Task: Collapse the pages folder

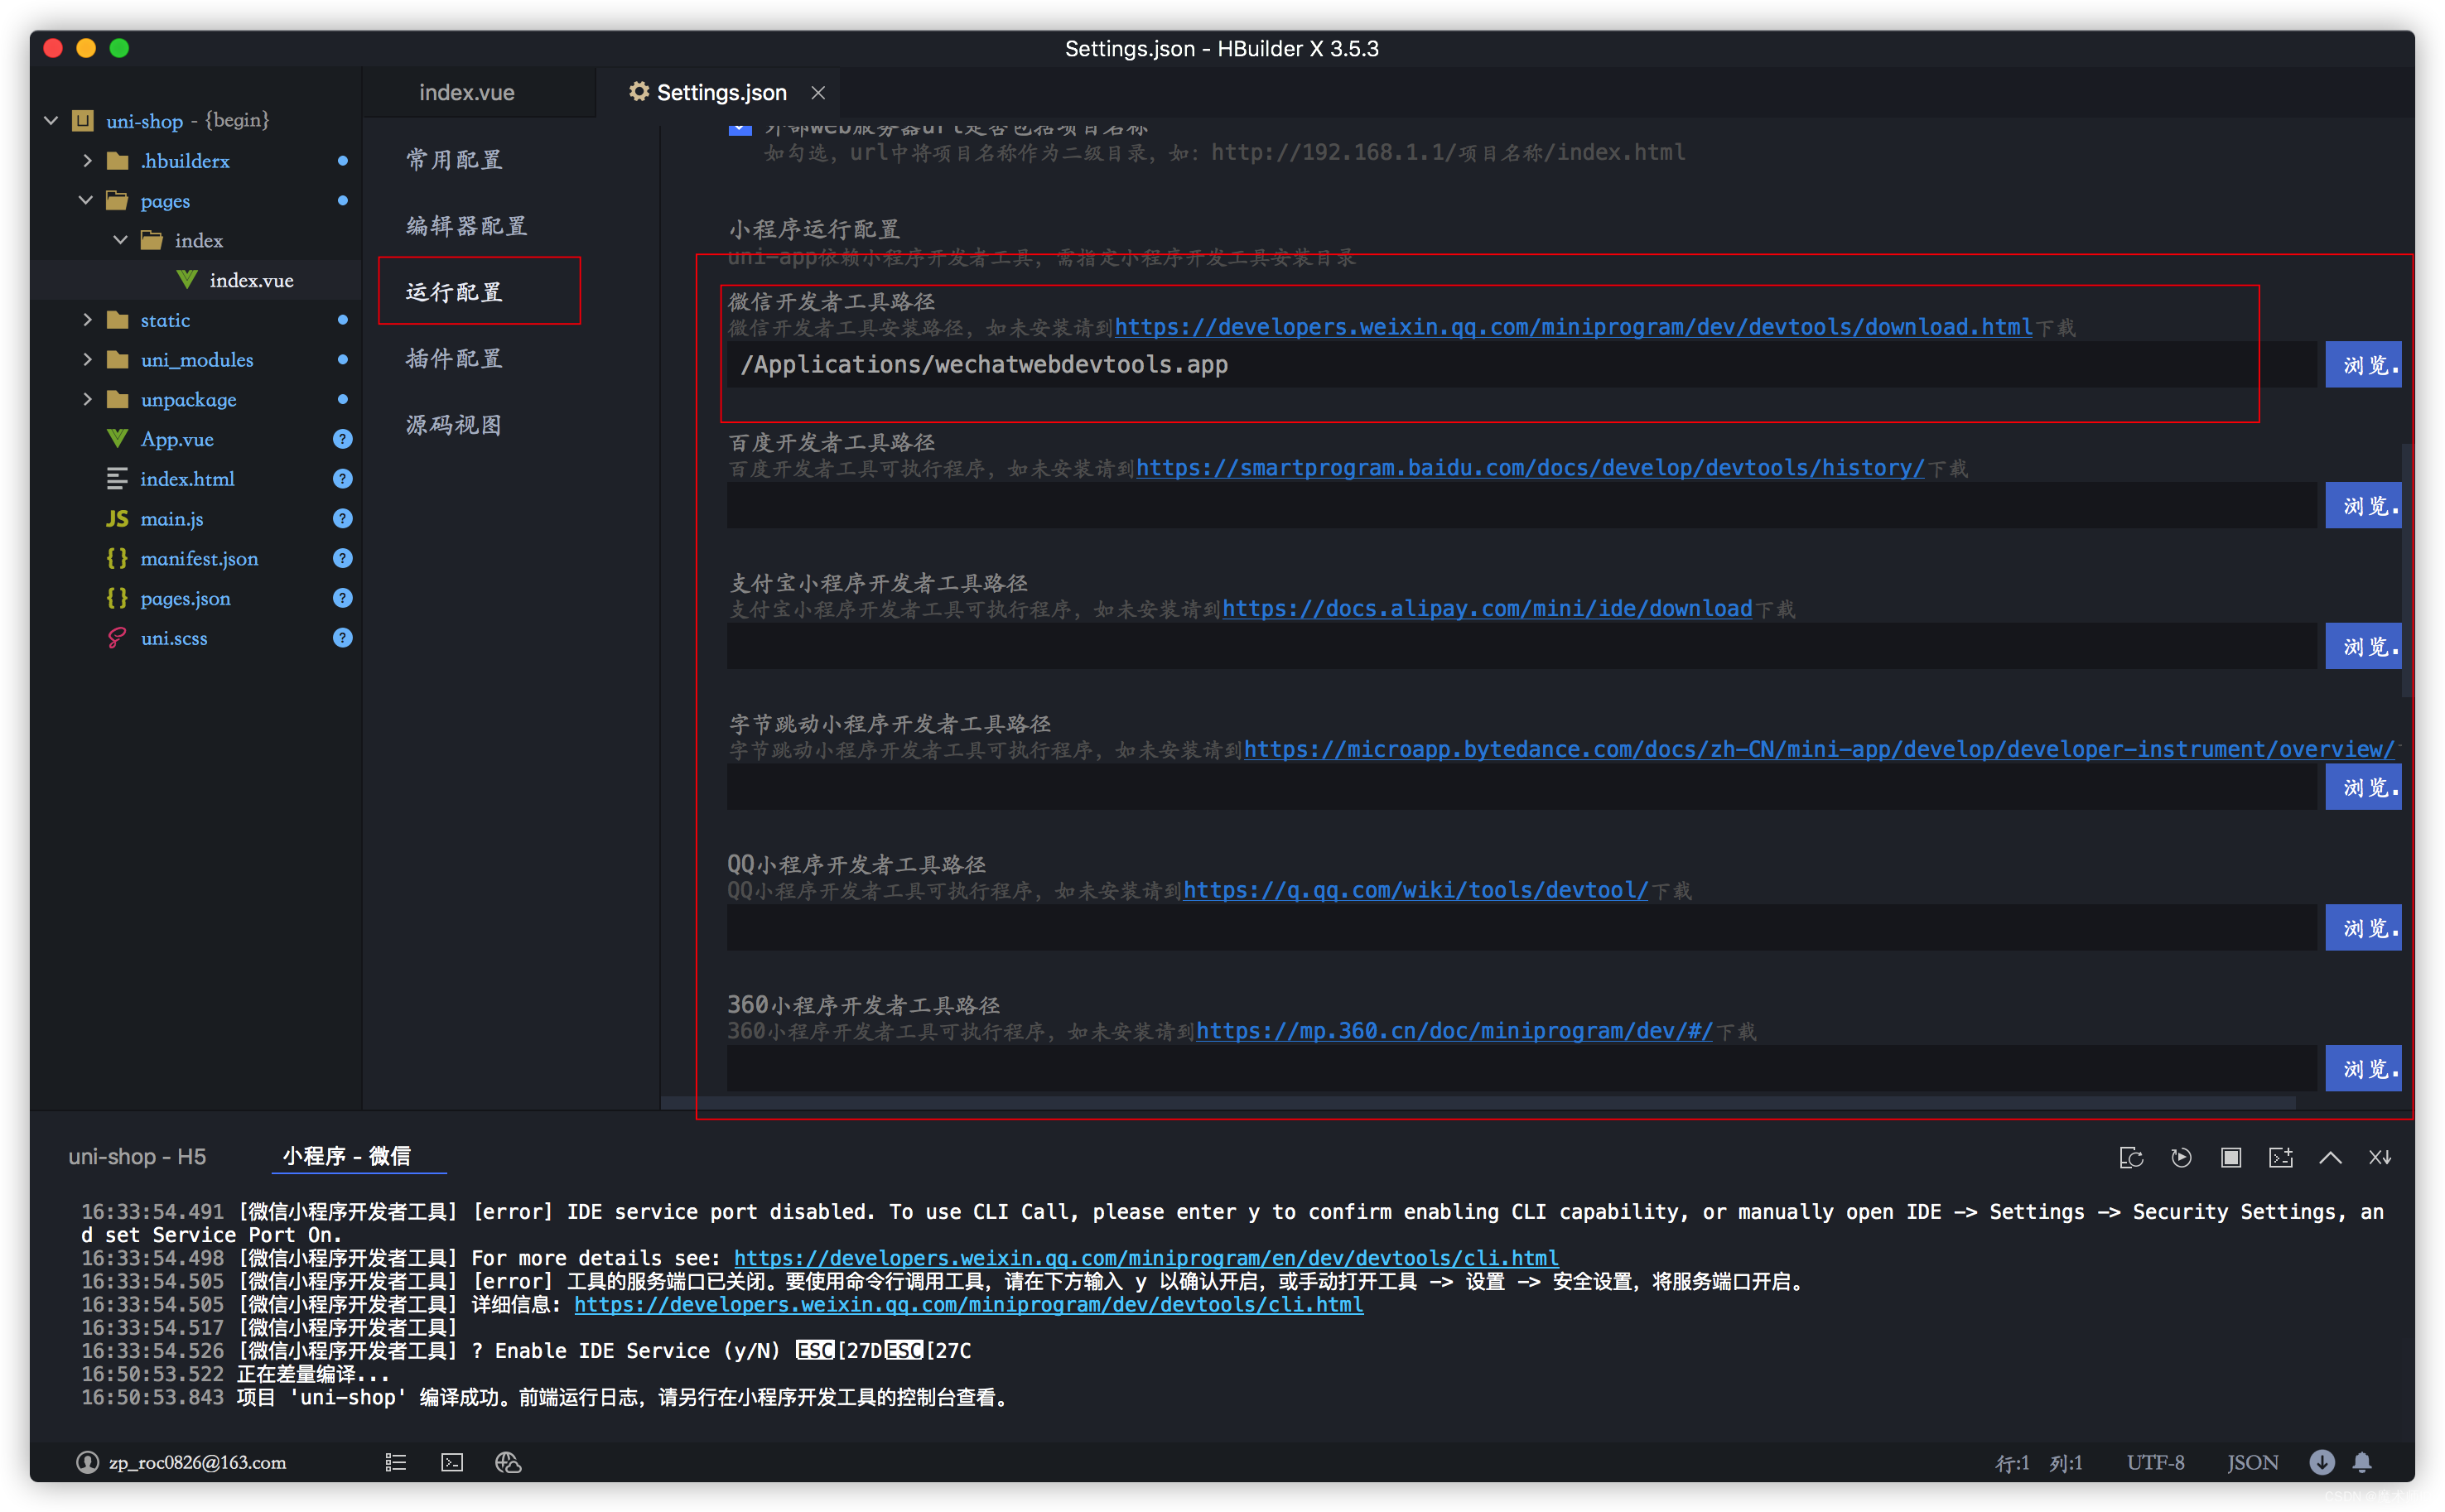Action: coord(86,200)
